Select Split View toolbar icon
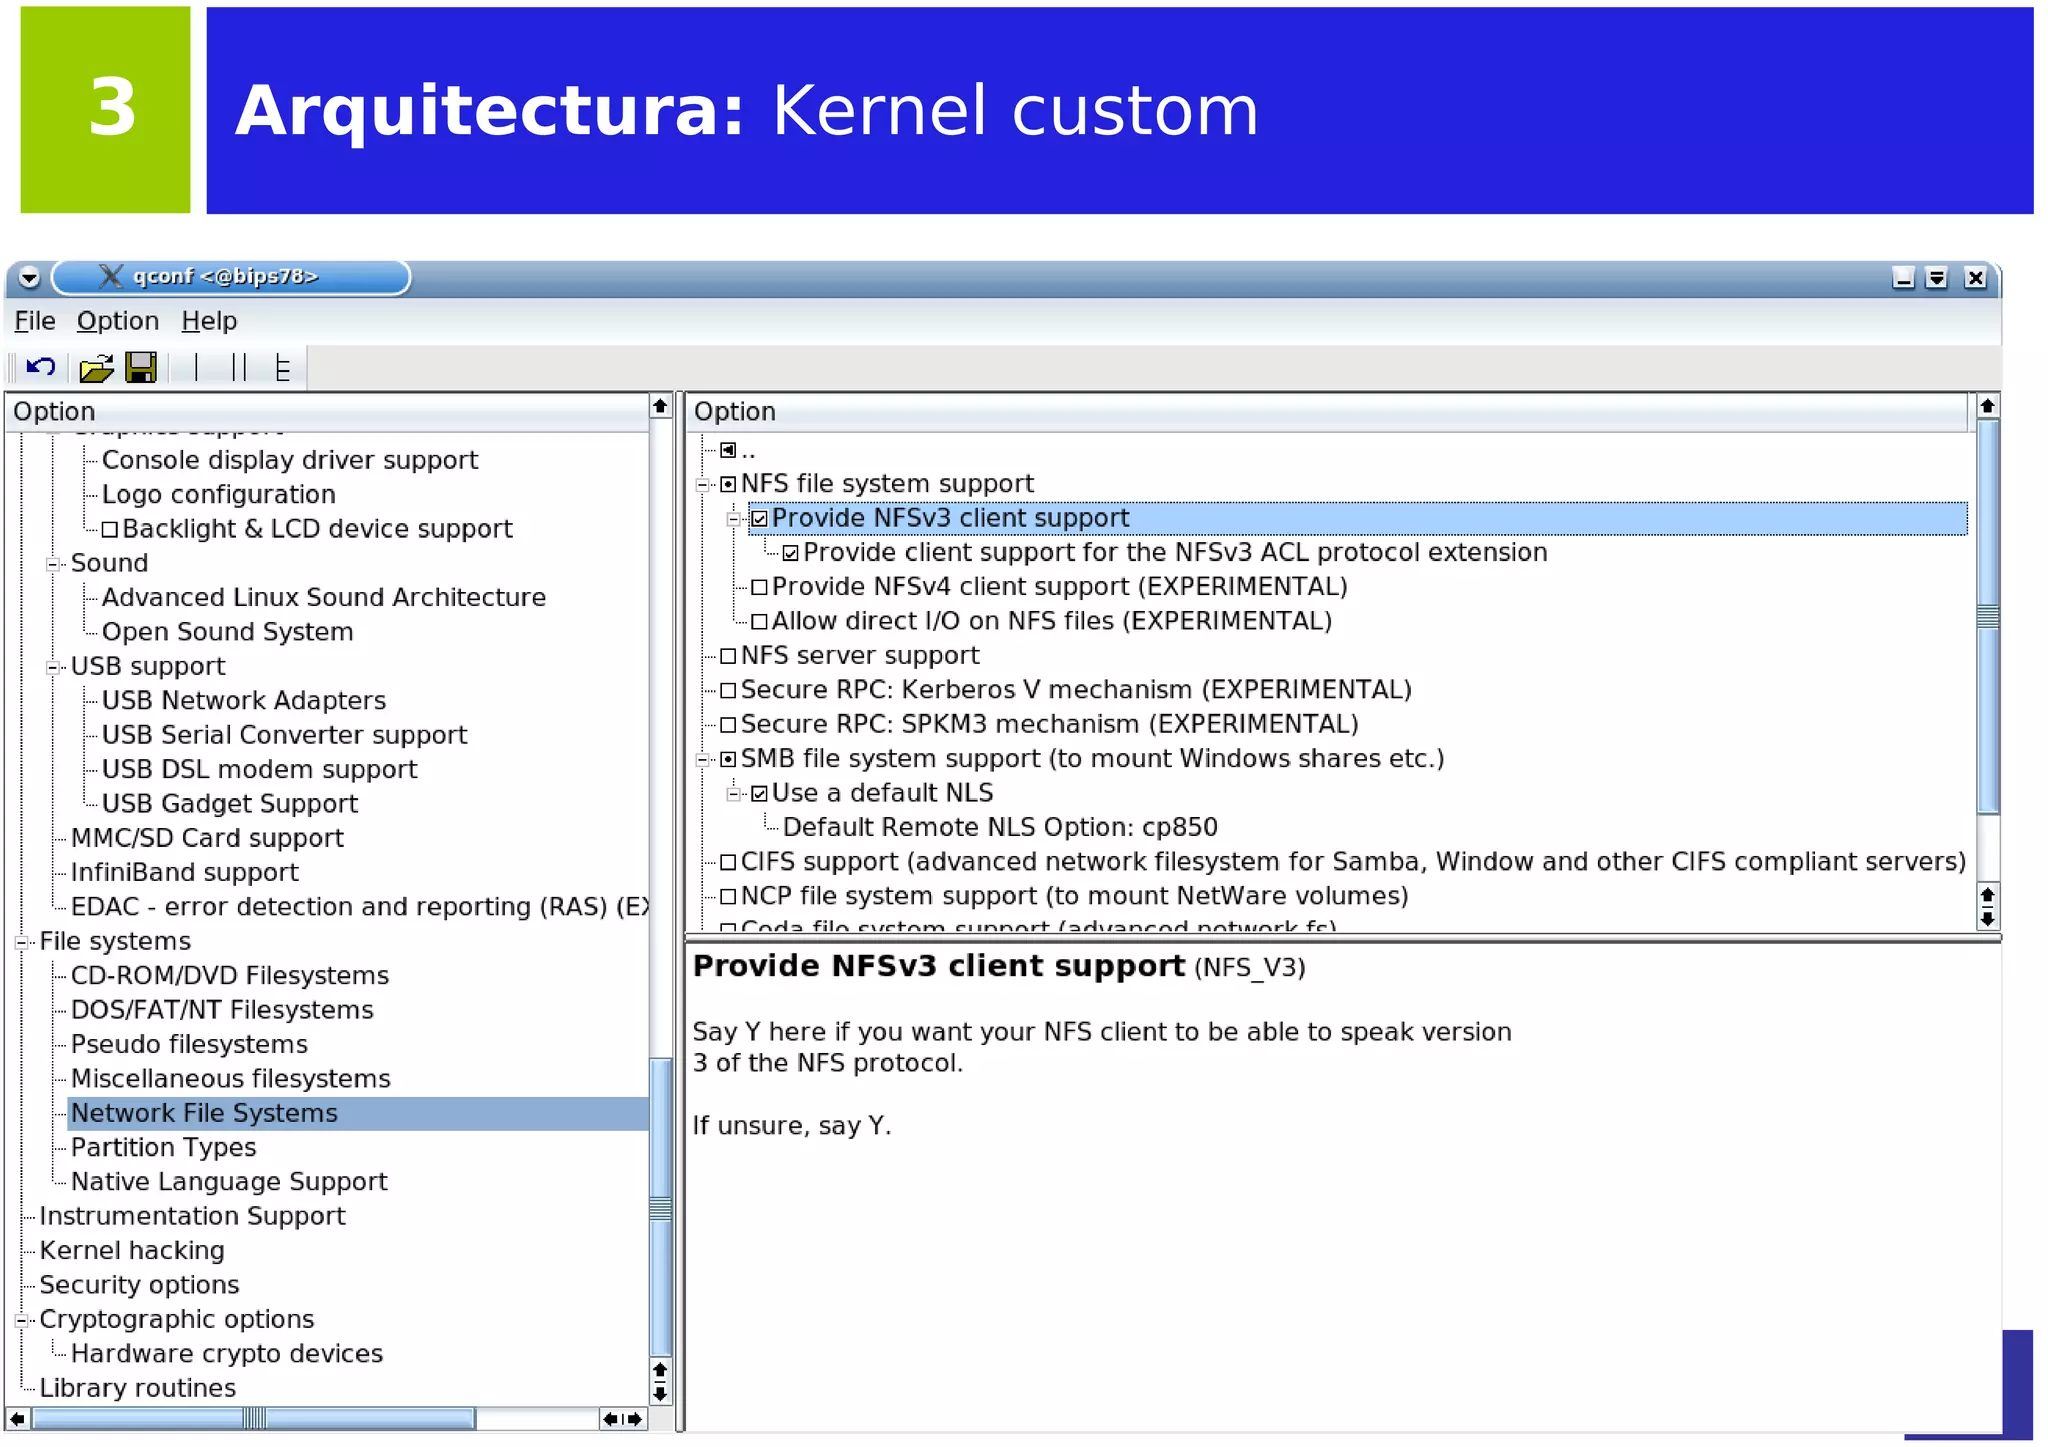The image size is (2048, 1447). (x=239, y=368)
